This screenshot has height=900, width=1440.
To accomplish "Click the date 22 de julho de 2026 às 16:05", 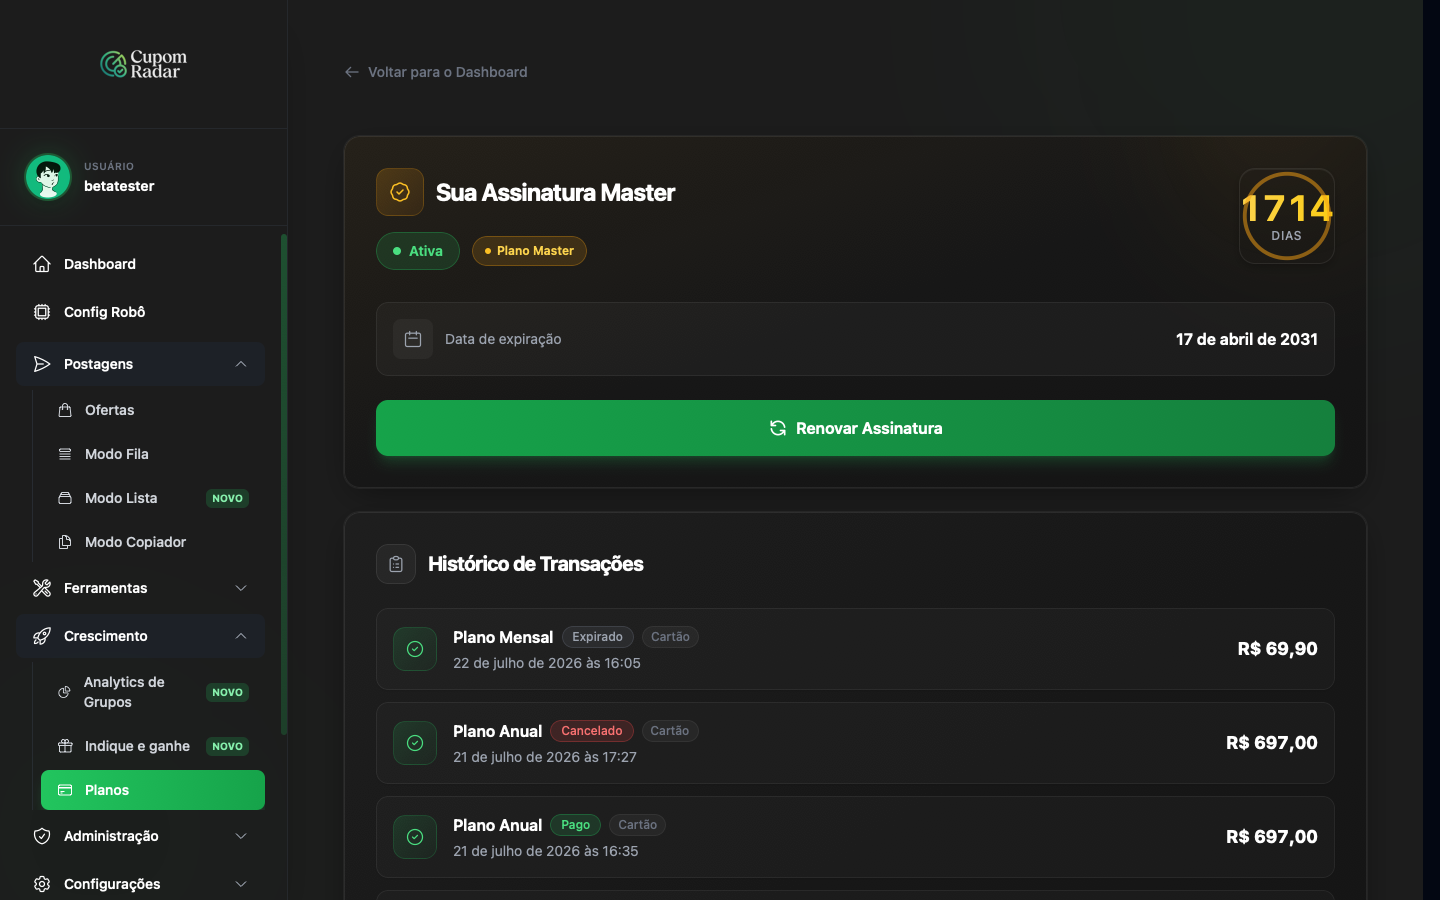I will 547,663.
